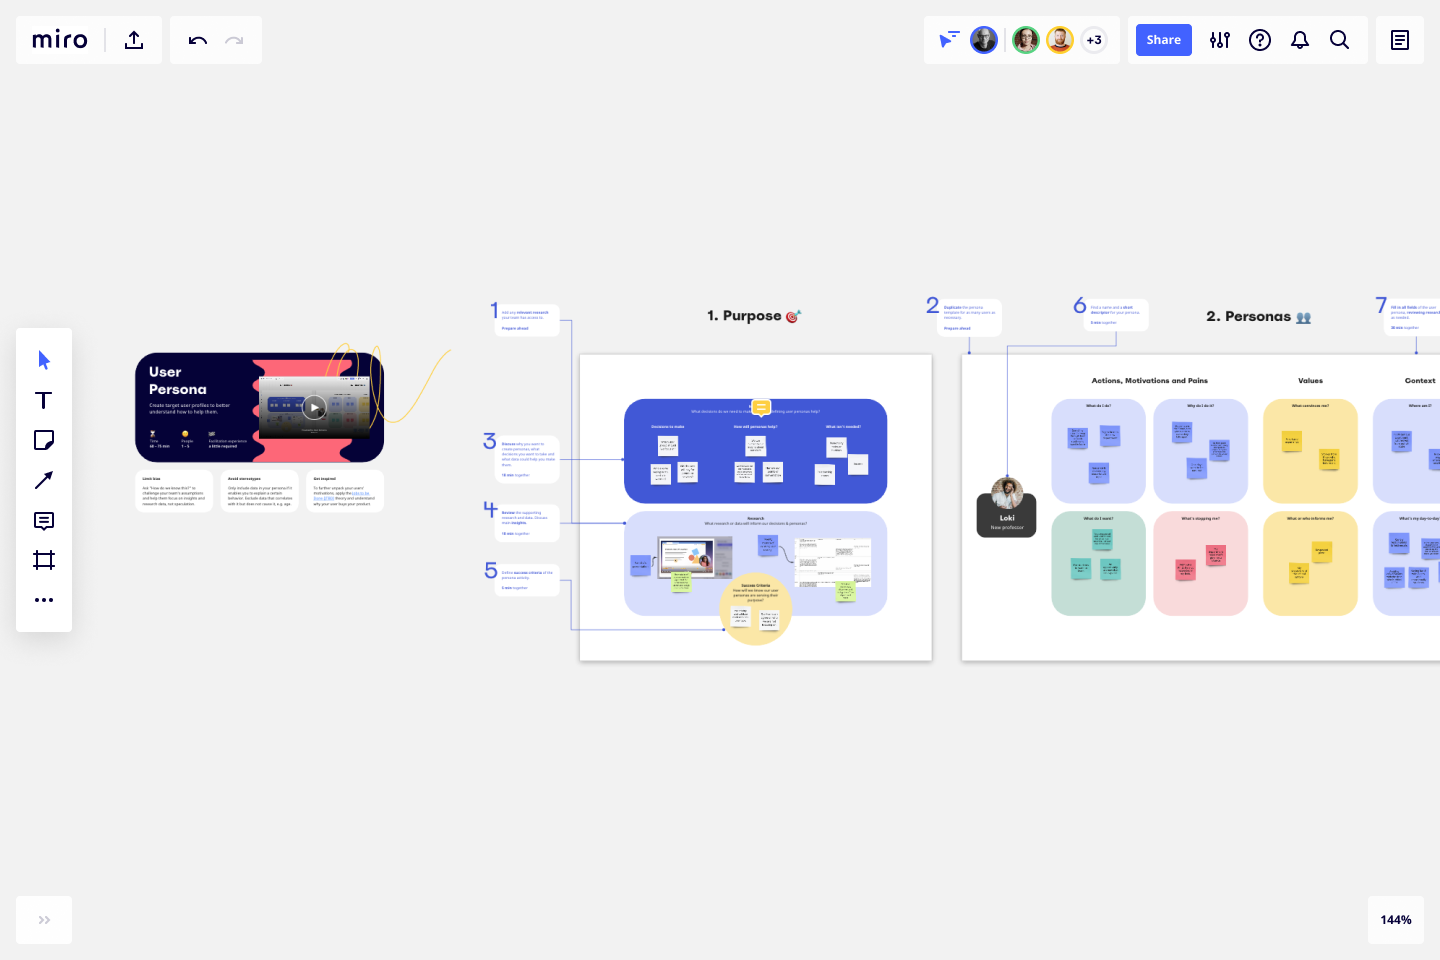
Task: Open the 144% zoom level control
Action: pos(1396,920)
